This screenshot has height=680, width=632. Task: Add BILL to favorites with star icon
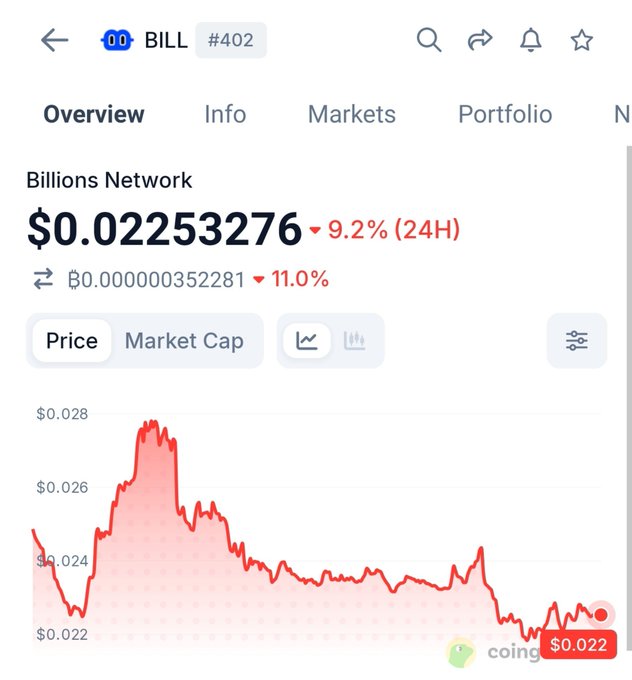(x=581, y=40)
